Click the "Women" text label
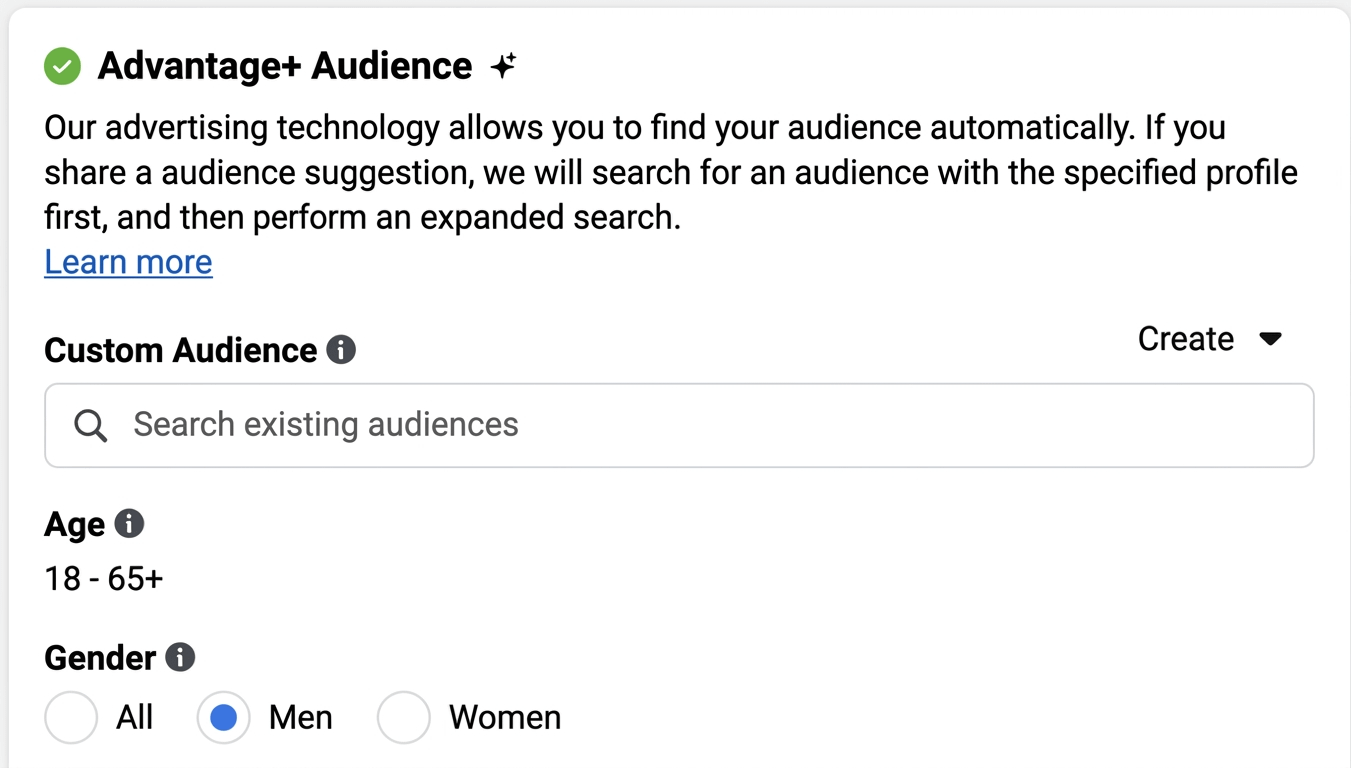The width and height of the screenshot is (1351, 768). click(x=504, y=717)
